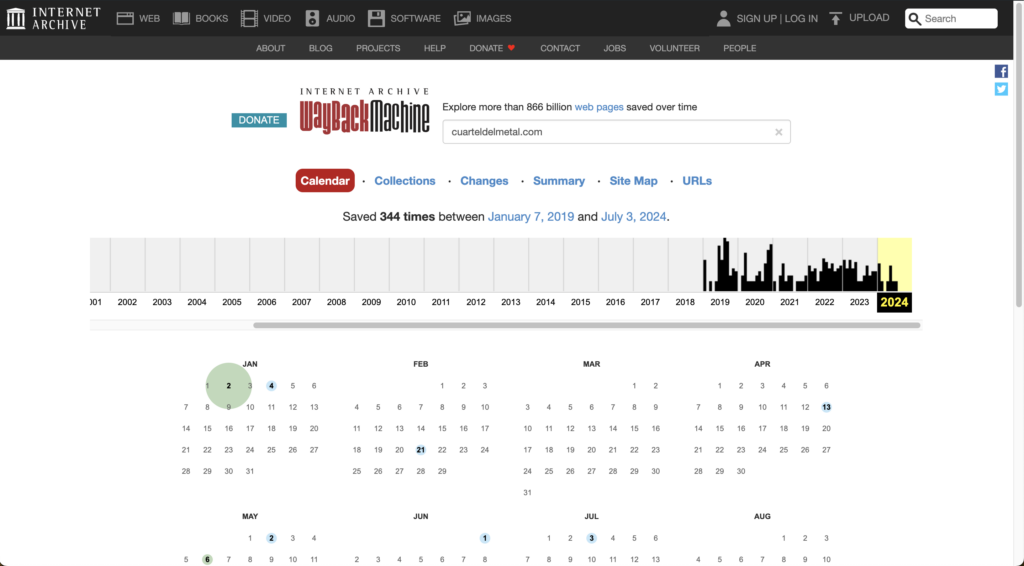Open the Books section icon

(x=181, y=18)
